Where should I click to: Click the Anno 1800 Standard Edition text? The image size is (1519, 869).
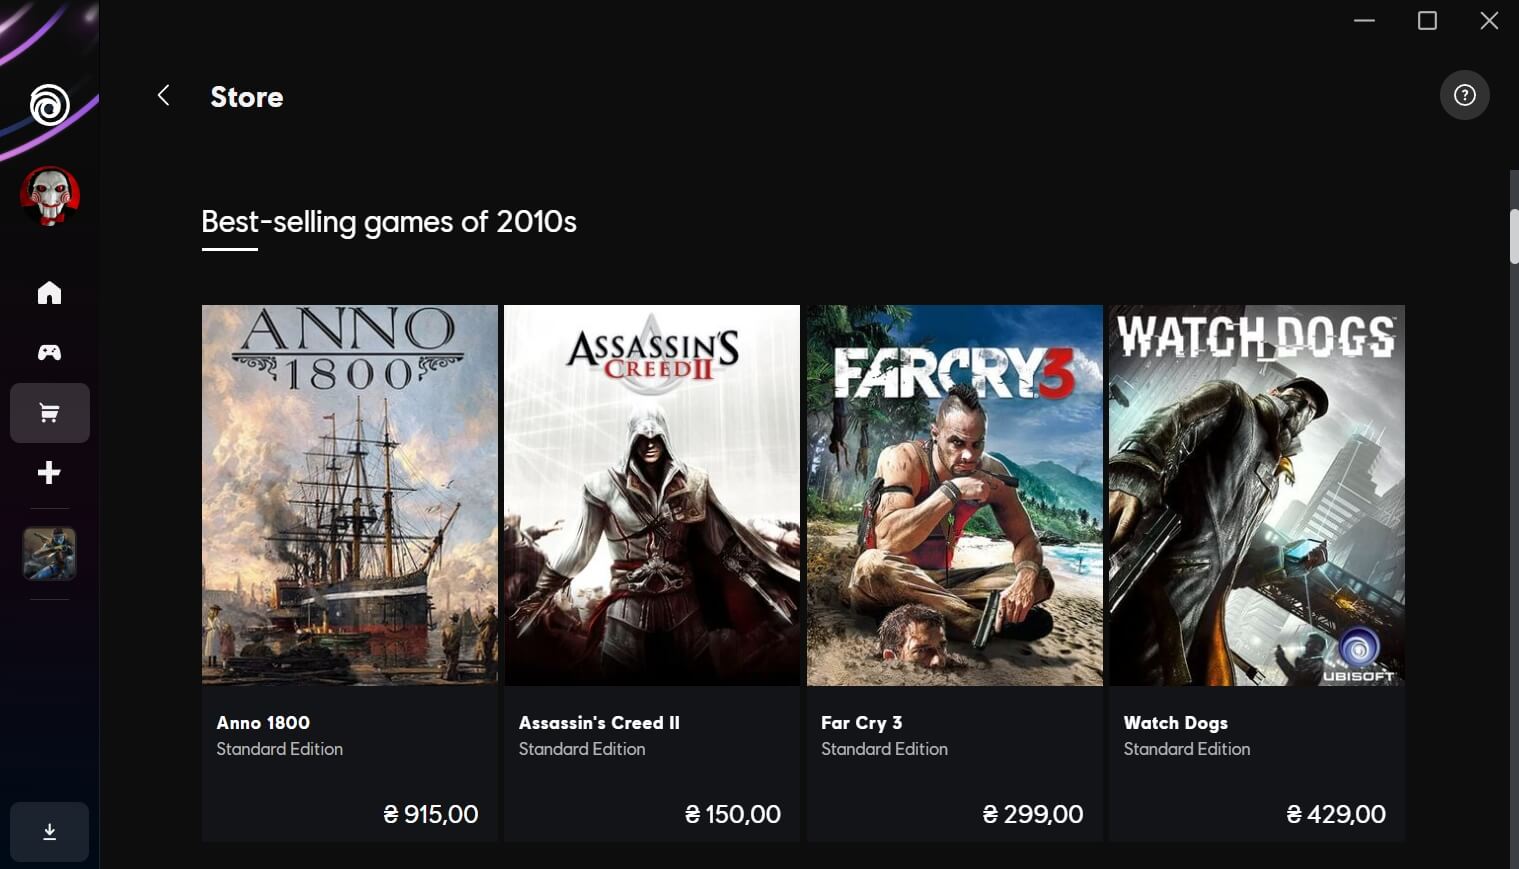pos(279,748)
